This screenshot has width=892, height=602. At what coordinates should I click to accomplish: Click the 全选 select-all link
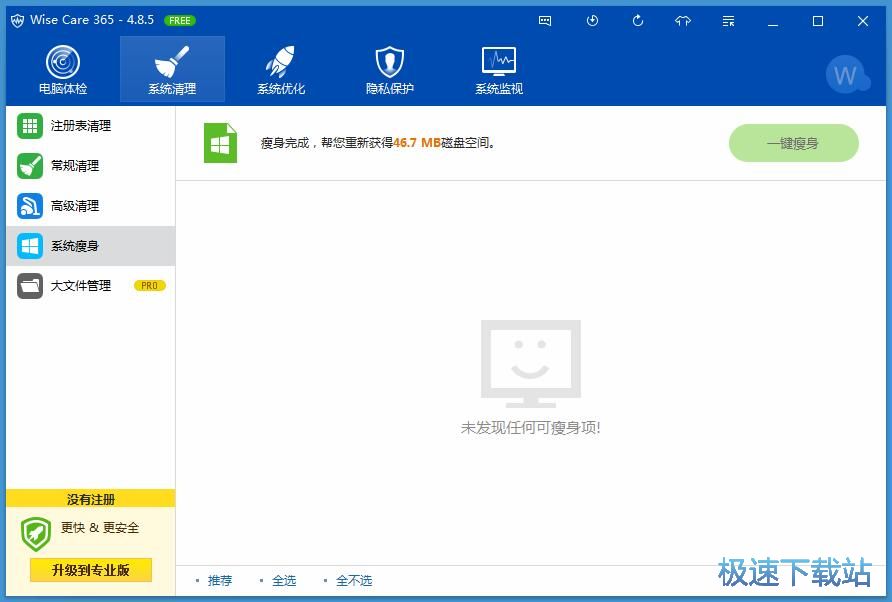click(x=284, y=580)
